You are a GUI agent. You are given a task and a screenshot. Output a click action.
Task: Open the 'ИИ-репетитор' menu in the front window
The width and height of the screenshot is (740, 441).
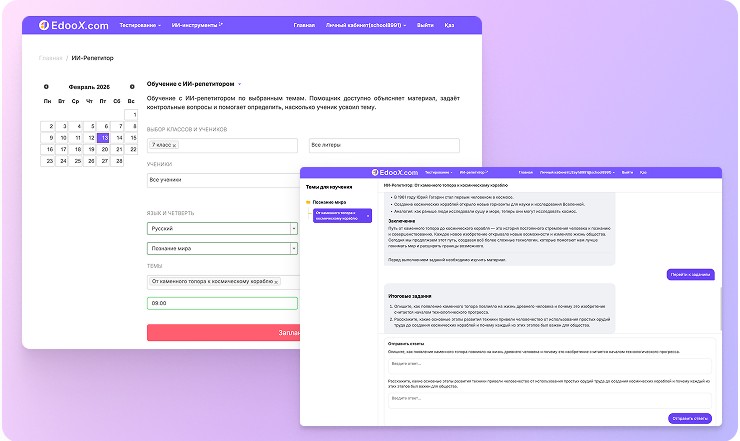(x=474, y=172)
